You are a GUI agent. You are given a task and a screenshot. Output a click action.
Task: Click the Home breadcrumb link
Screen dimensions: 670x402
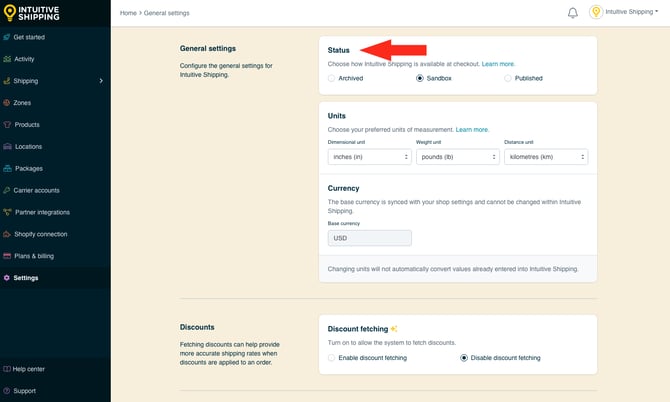pyautogui.click(x=128, y=13)
